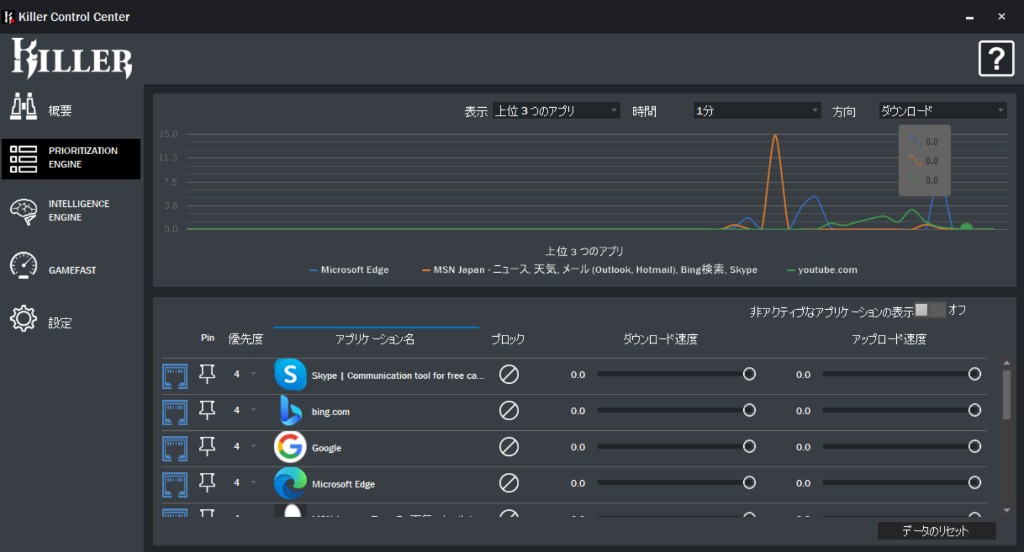
Task: Click the pin icon for Microsoft Edge row
Action: coord(207,483)
